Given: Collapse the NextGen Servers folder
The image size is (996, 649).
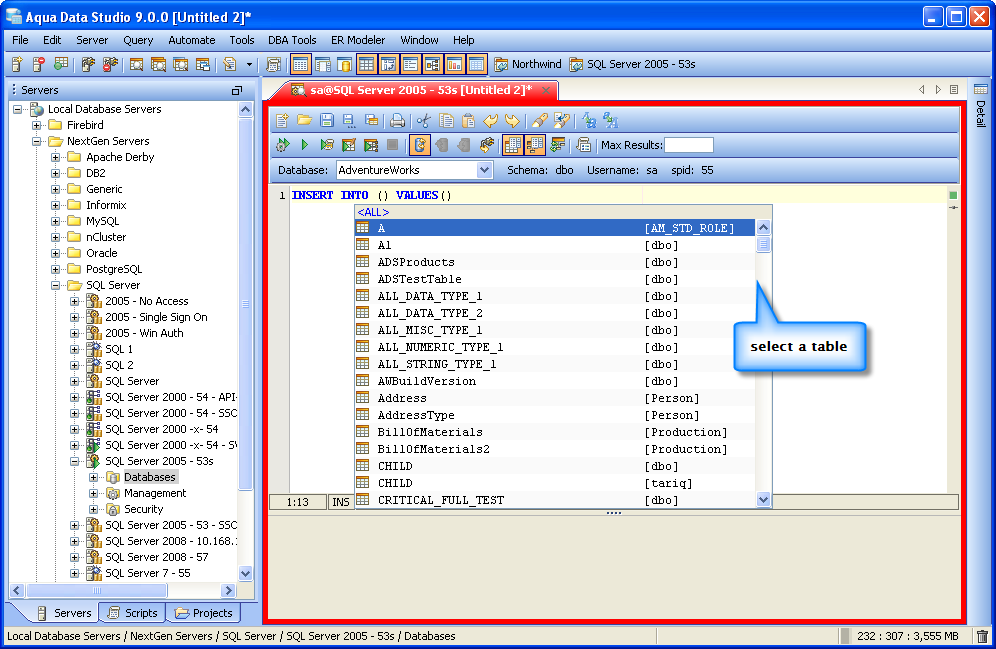Looking at the screenshot, I should coord(37,141).
